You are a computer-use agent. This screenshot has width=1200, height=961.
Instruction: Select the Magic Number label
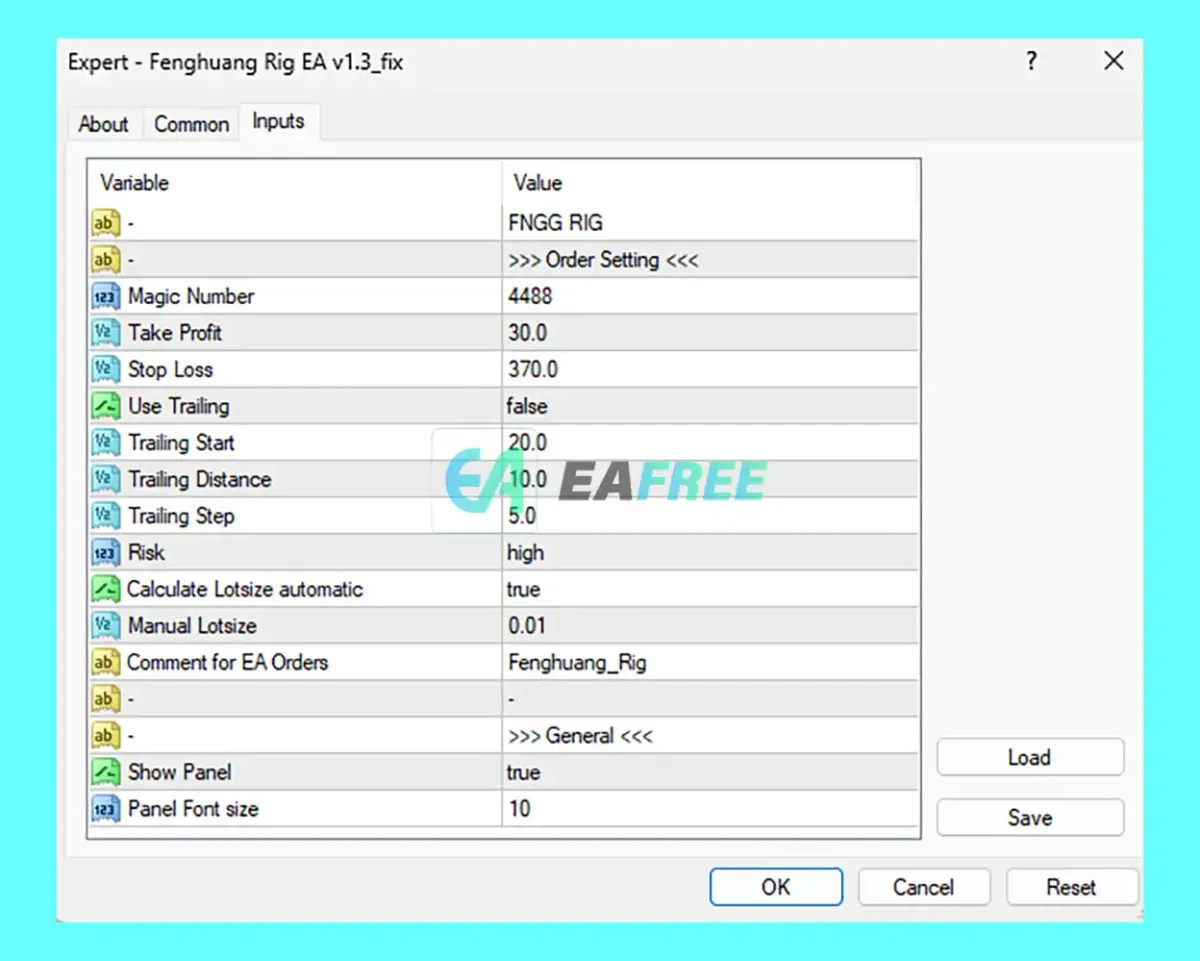click(191, 296)
